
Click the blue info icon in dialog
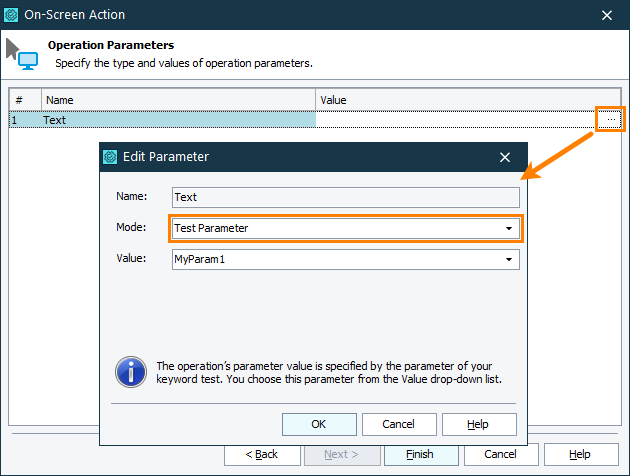131,373
